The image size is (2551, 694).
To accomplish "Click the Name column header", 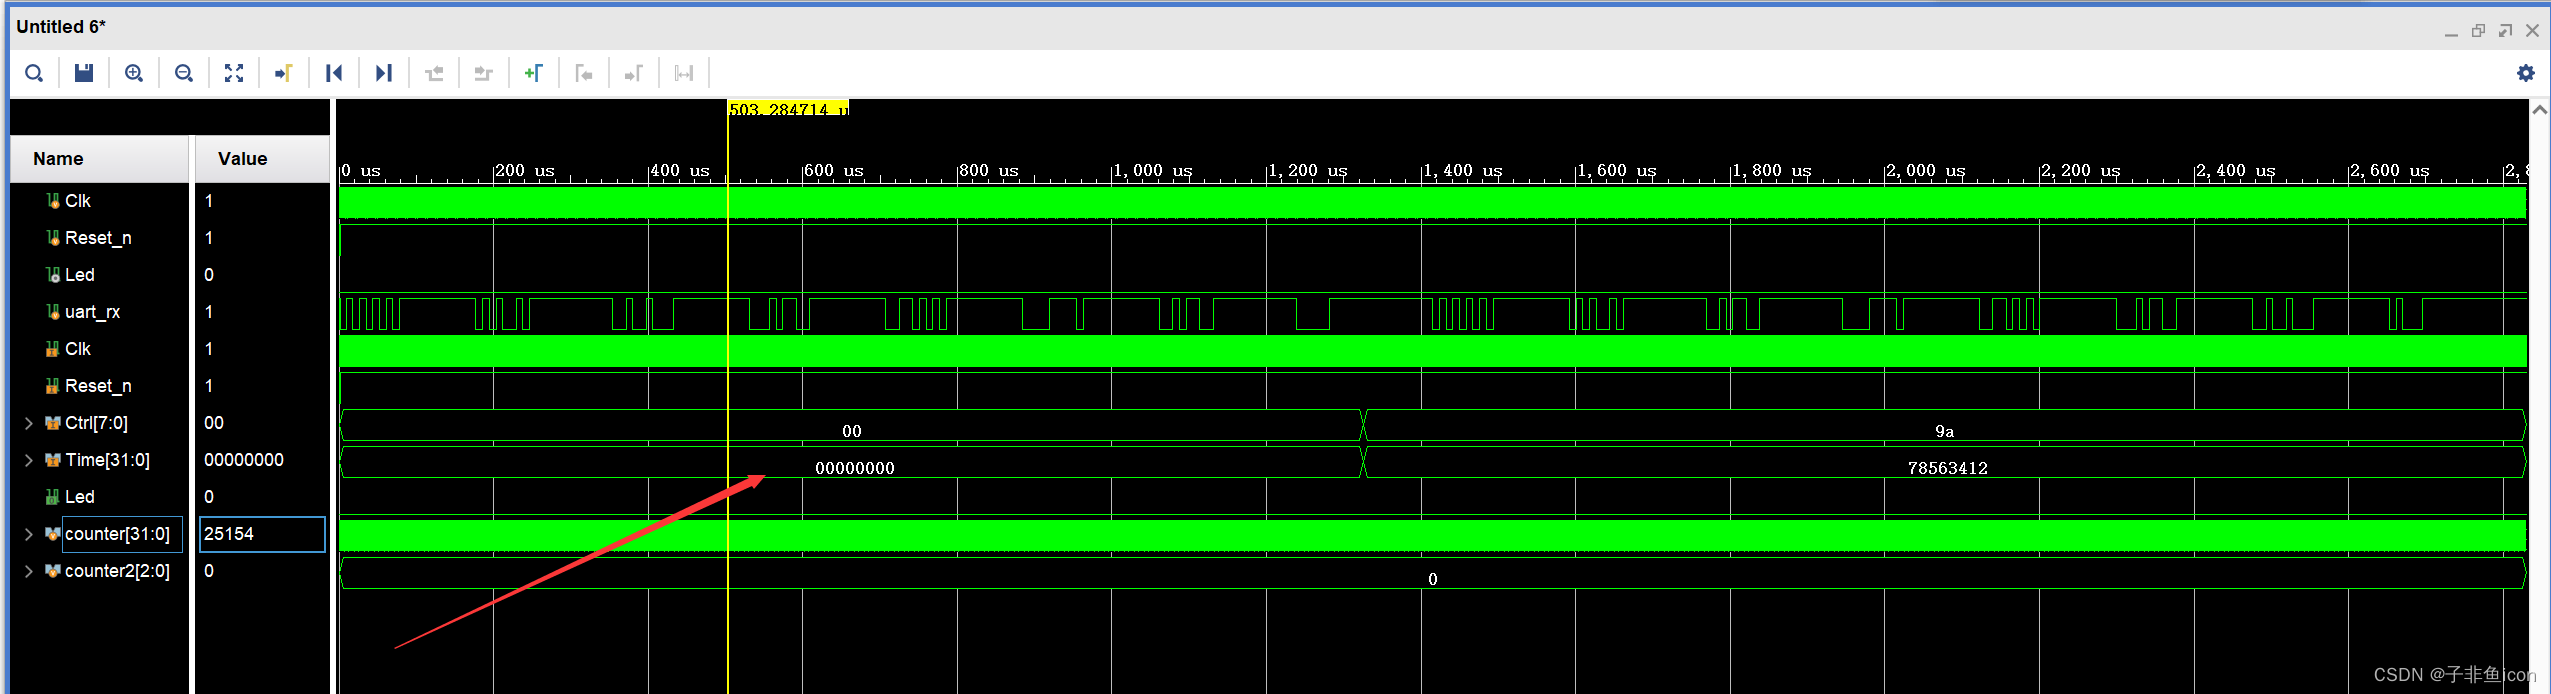I will tap(99, 159).
